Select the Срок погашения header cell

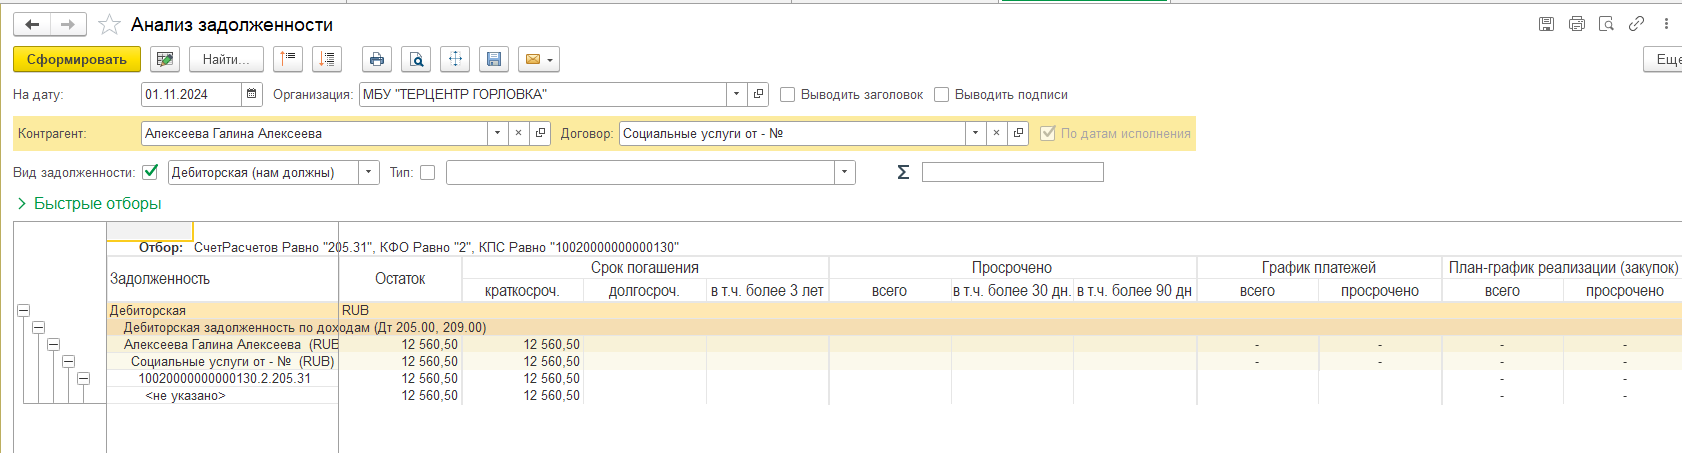(645, 268)
